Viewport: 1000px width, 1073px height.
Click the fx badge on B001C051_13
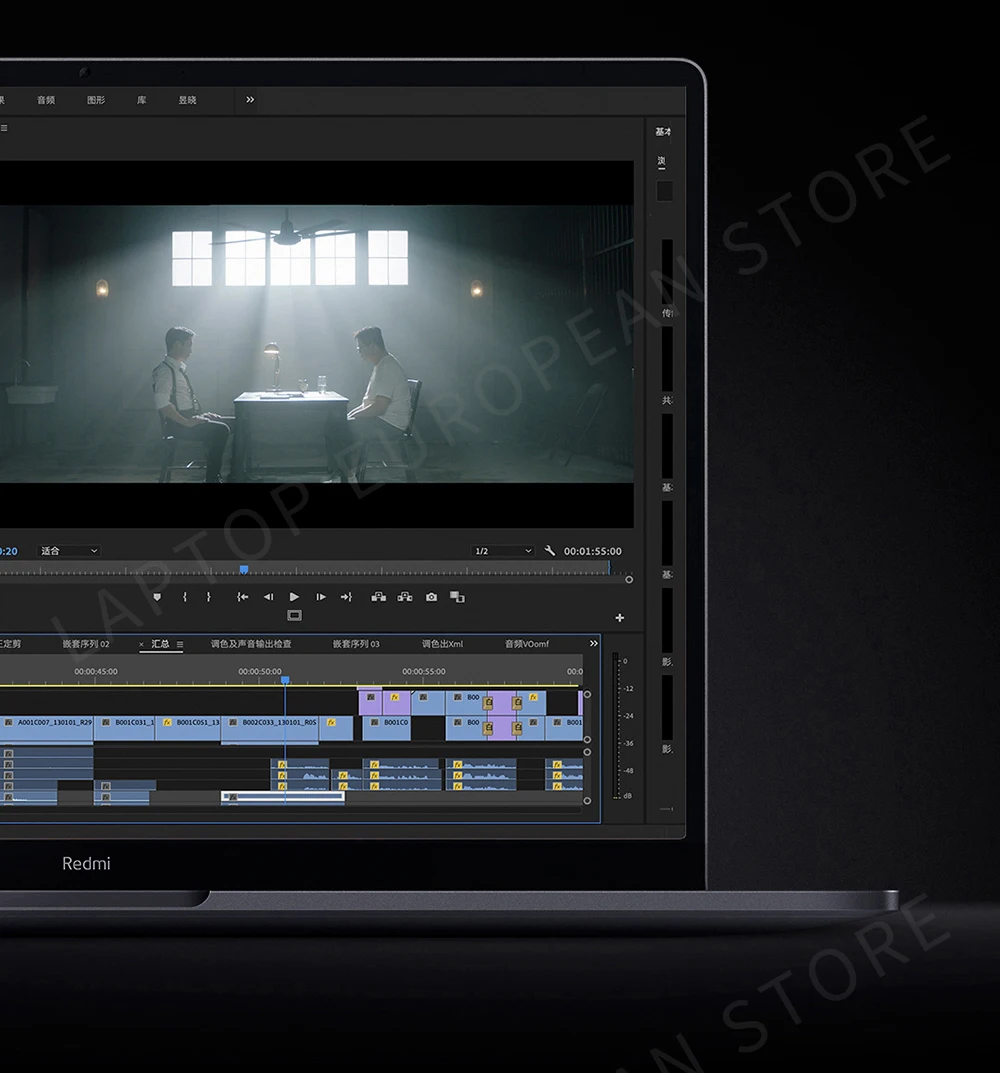click(167, 722)
